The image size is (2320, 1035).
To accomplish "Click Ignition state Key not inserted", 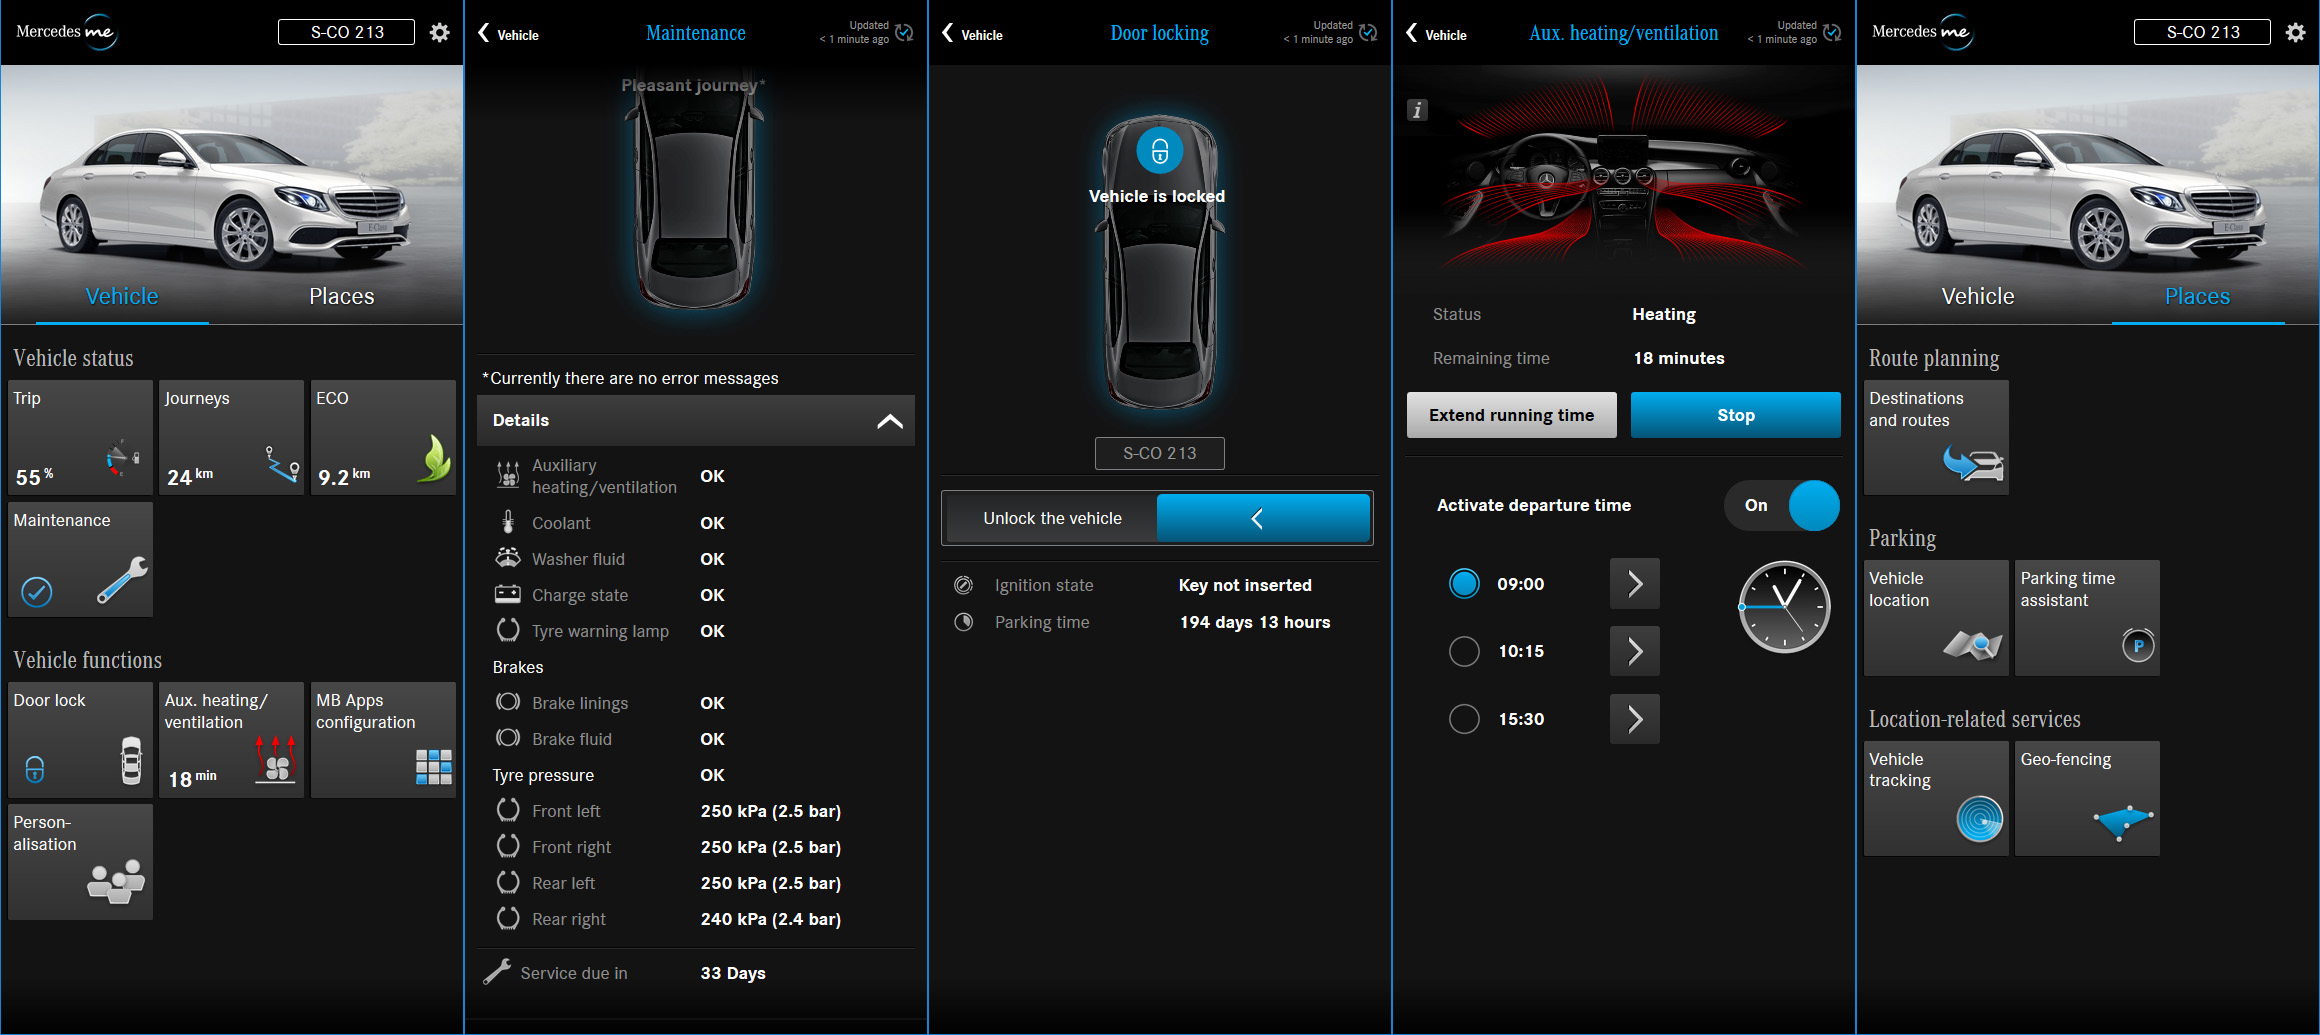I will coord(1245,585).
